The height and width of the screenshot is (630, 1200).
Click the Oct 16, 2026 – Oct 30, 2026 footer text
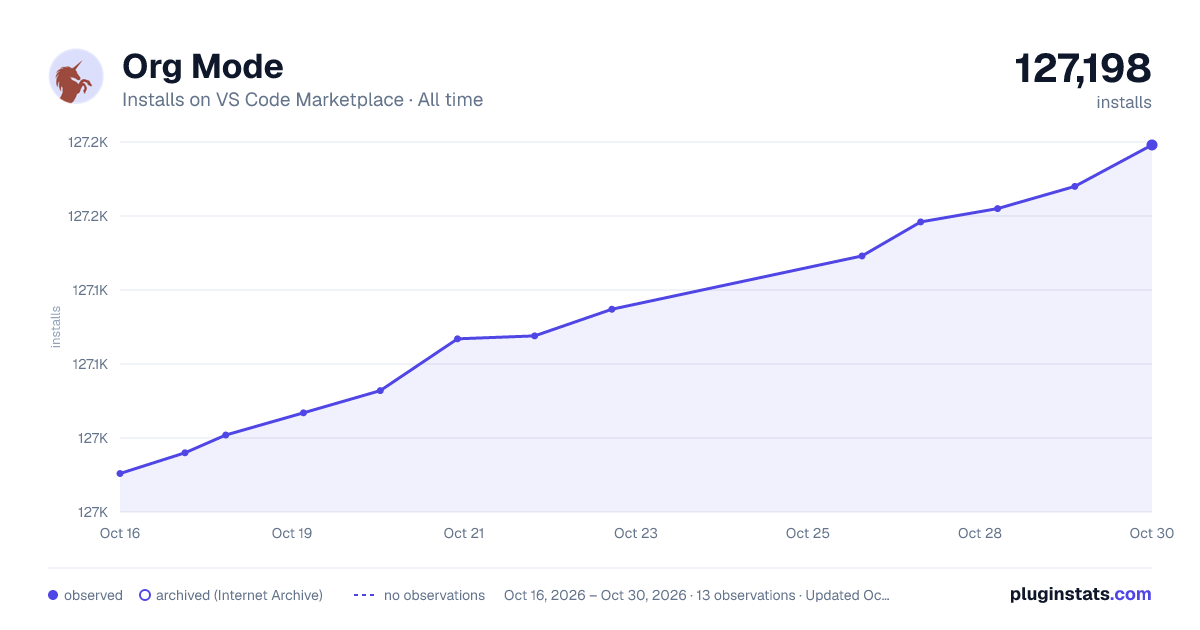595,595
